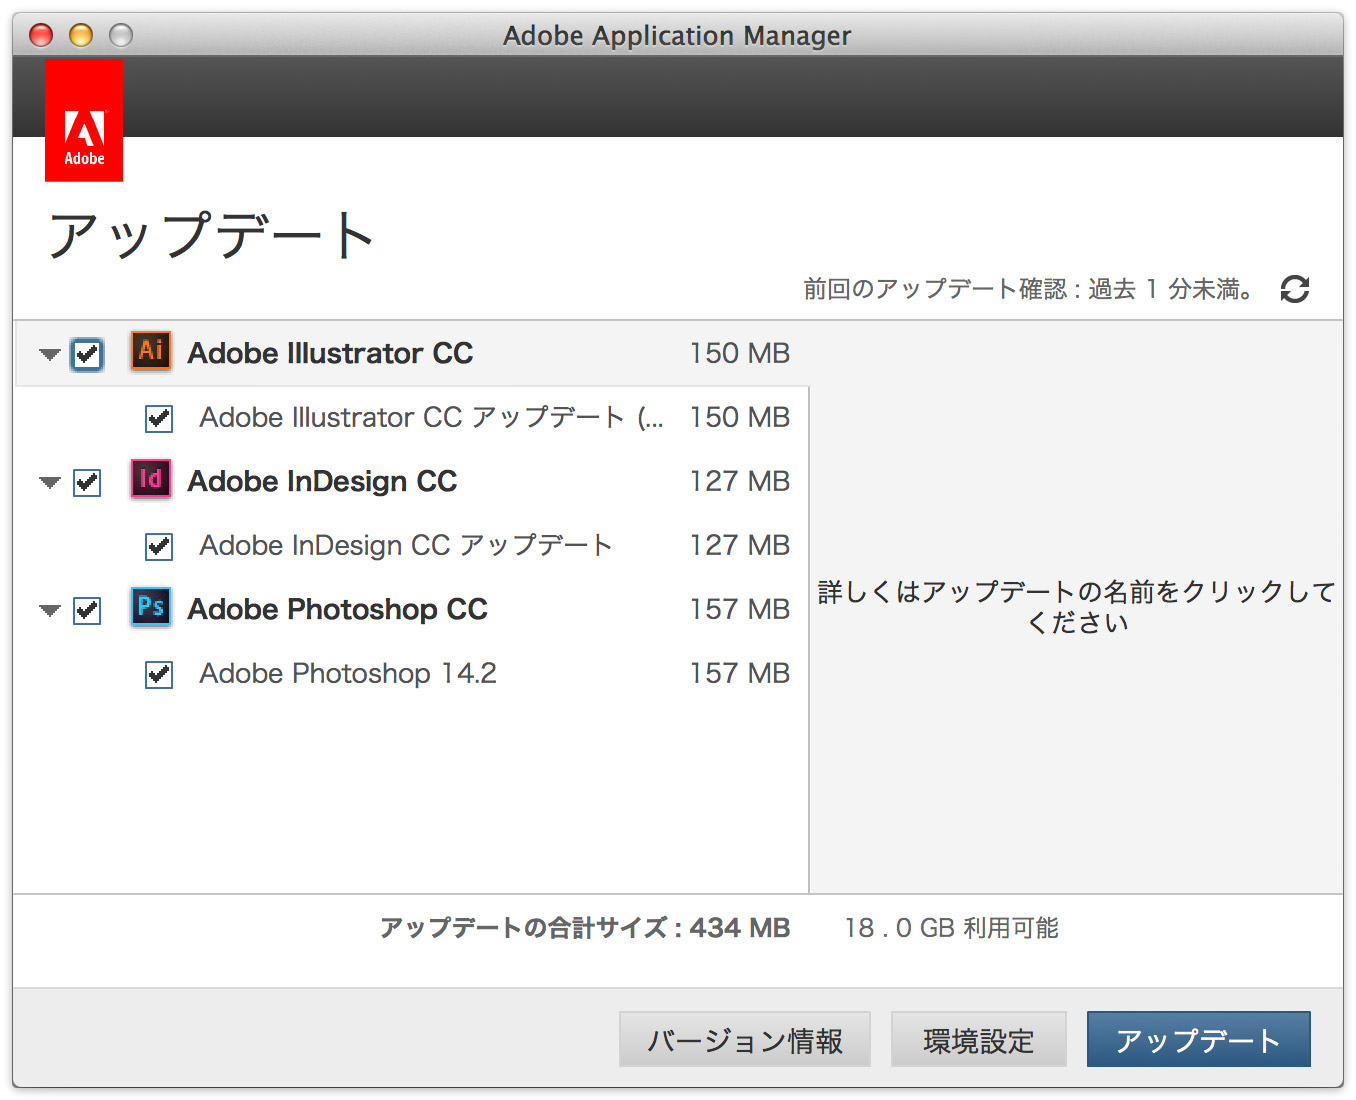Close the Adobe Application Manager window
Viewport: 1356px width, 1100px height.
[x=41, y=36]
